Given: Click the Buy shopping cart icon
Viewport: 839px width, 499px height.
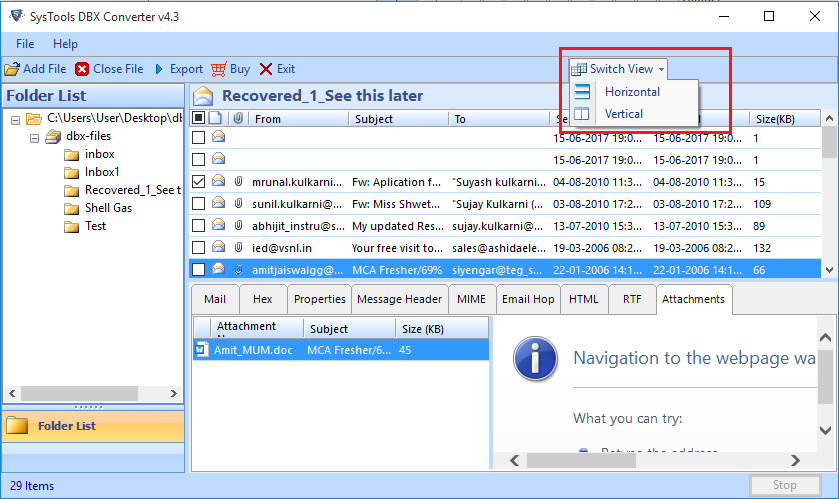Looking at the screenshot, I should 218,69.
